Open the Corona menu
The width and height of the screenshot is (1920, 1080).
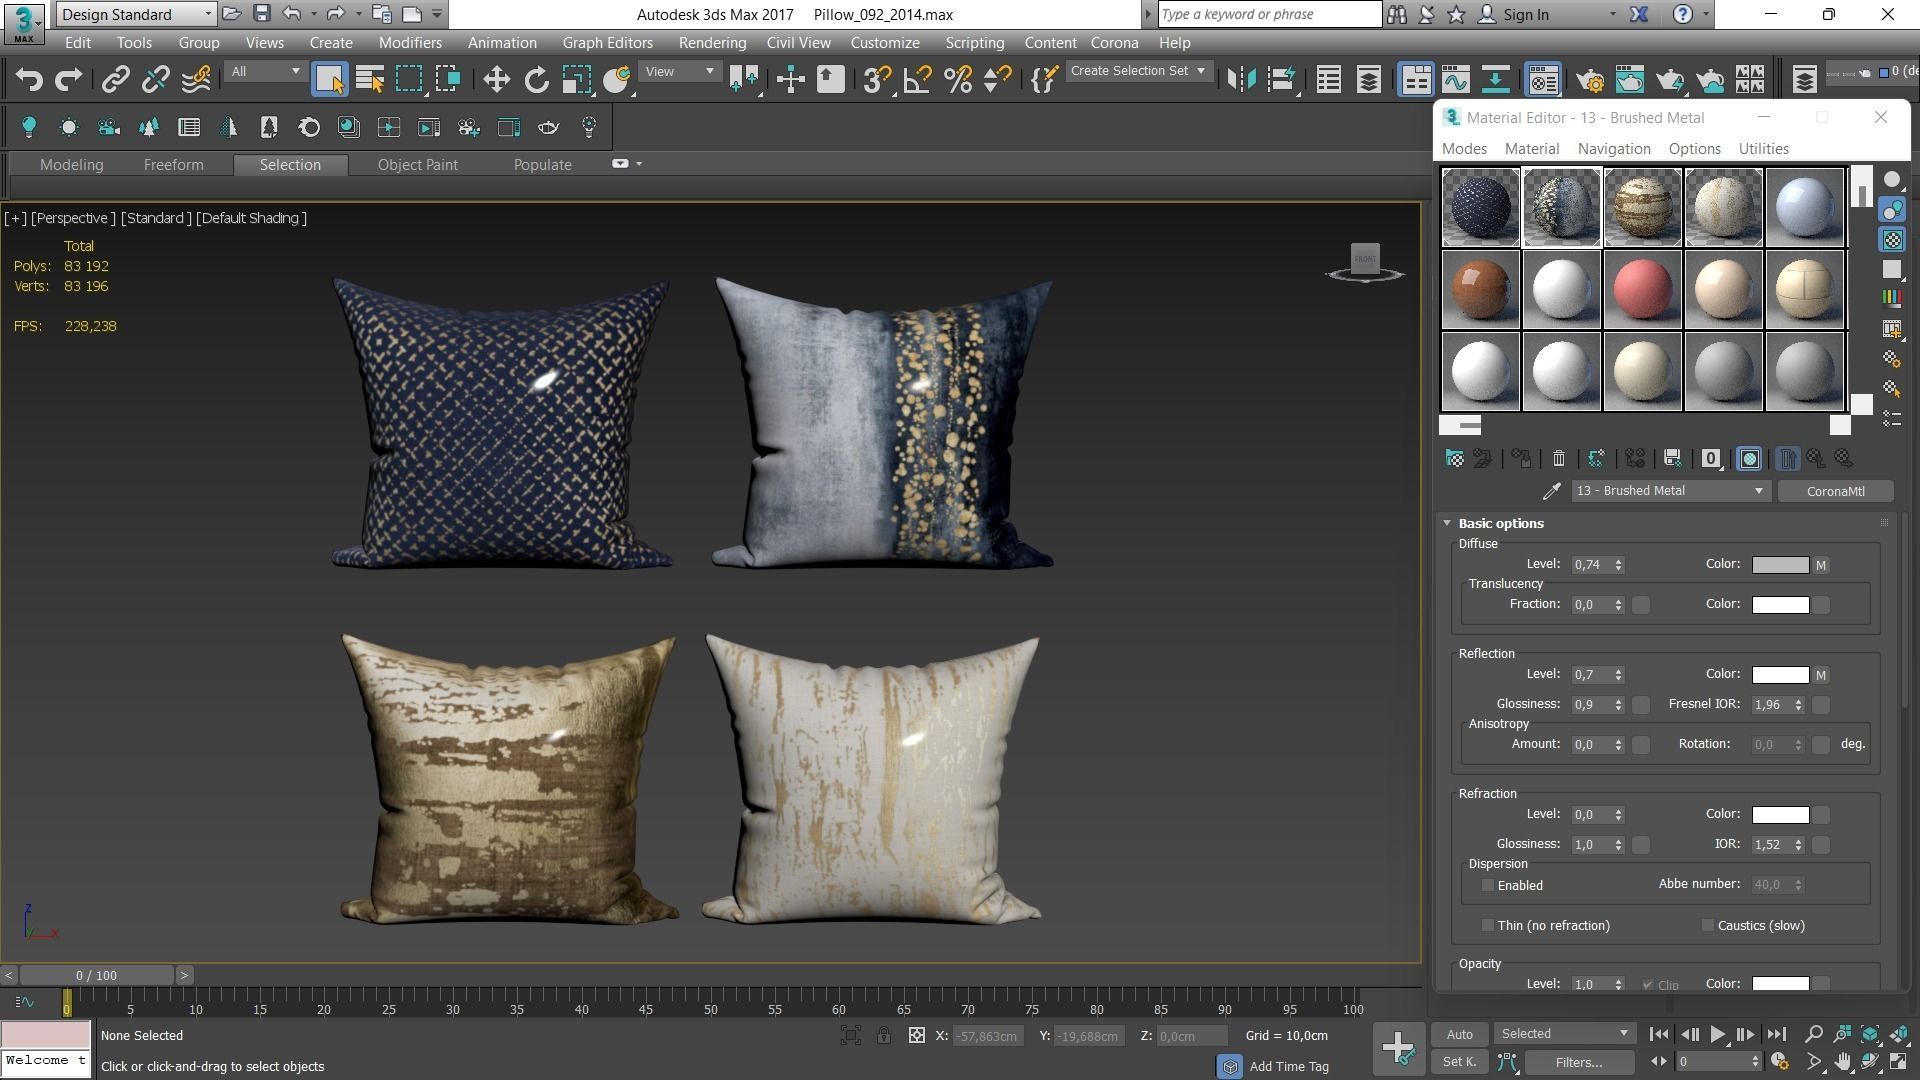click(1114, 43)
